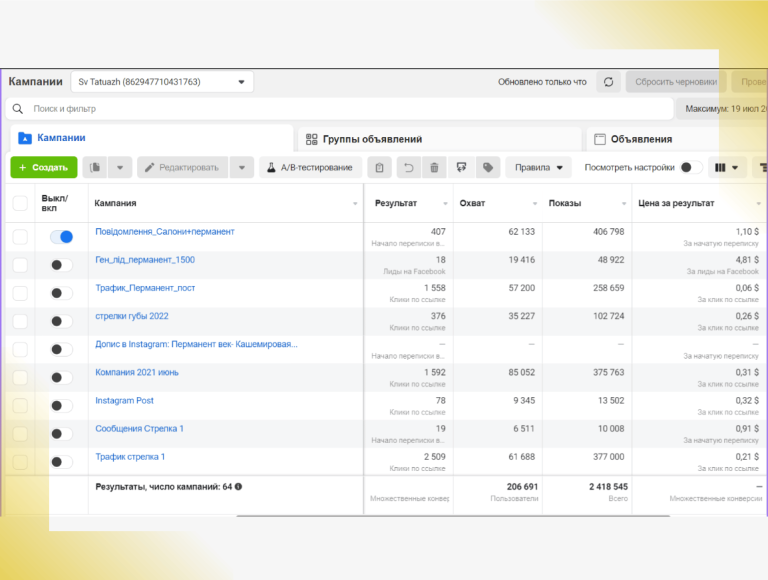This screenshot has height=580, width=768.
Task: Click the search magnifier icon
Action: coord(18,109)
